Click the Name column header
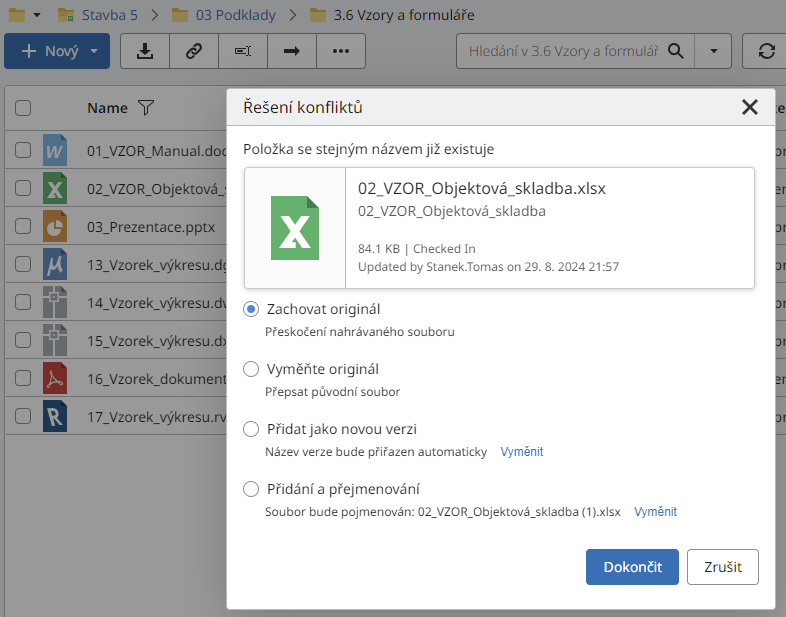 coord(107,108)
